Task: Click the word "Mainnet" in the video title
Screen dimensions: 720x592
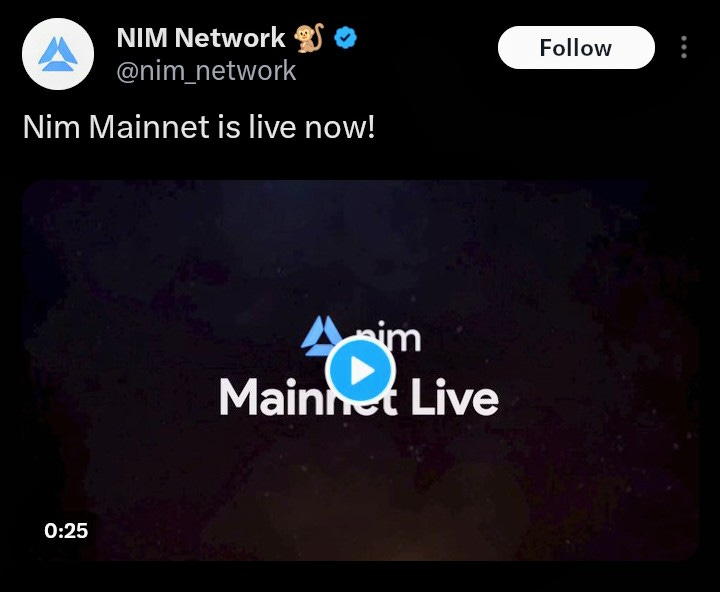Action: point(308,398)
